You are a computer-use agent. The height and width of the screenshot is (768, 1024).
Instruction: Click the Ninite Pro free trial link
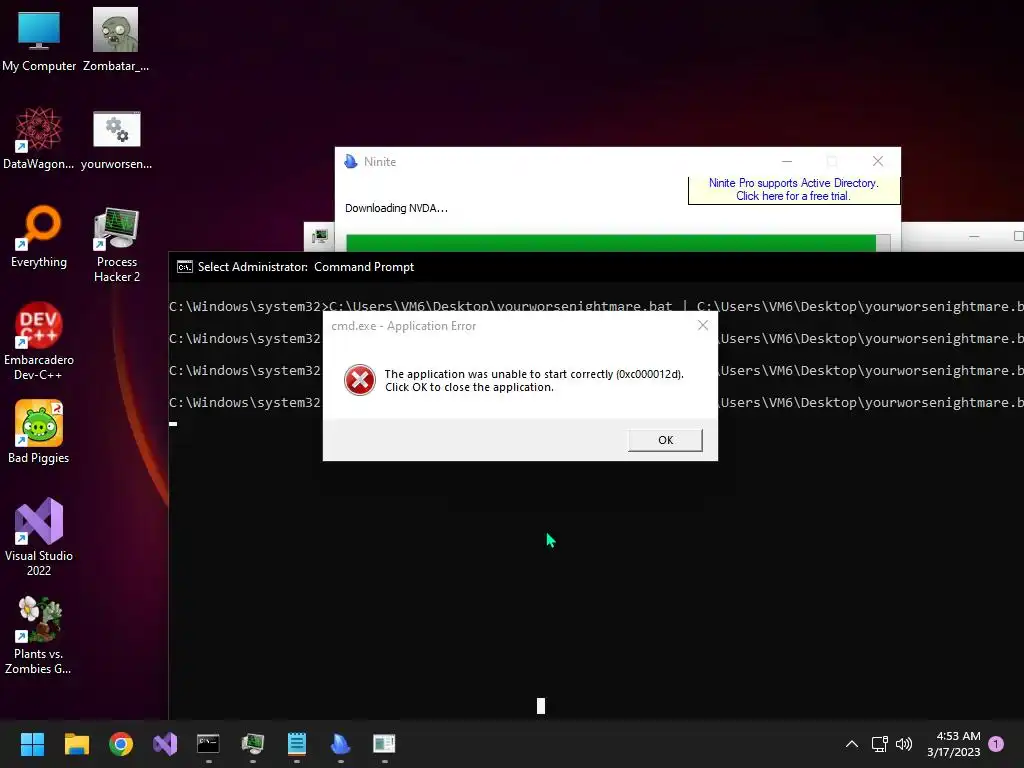click(793, 189)
